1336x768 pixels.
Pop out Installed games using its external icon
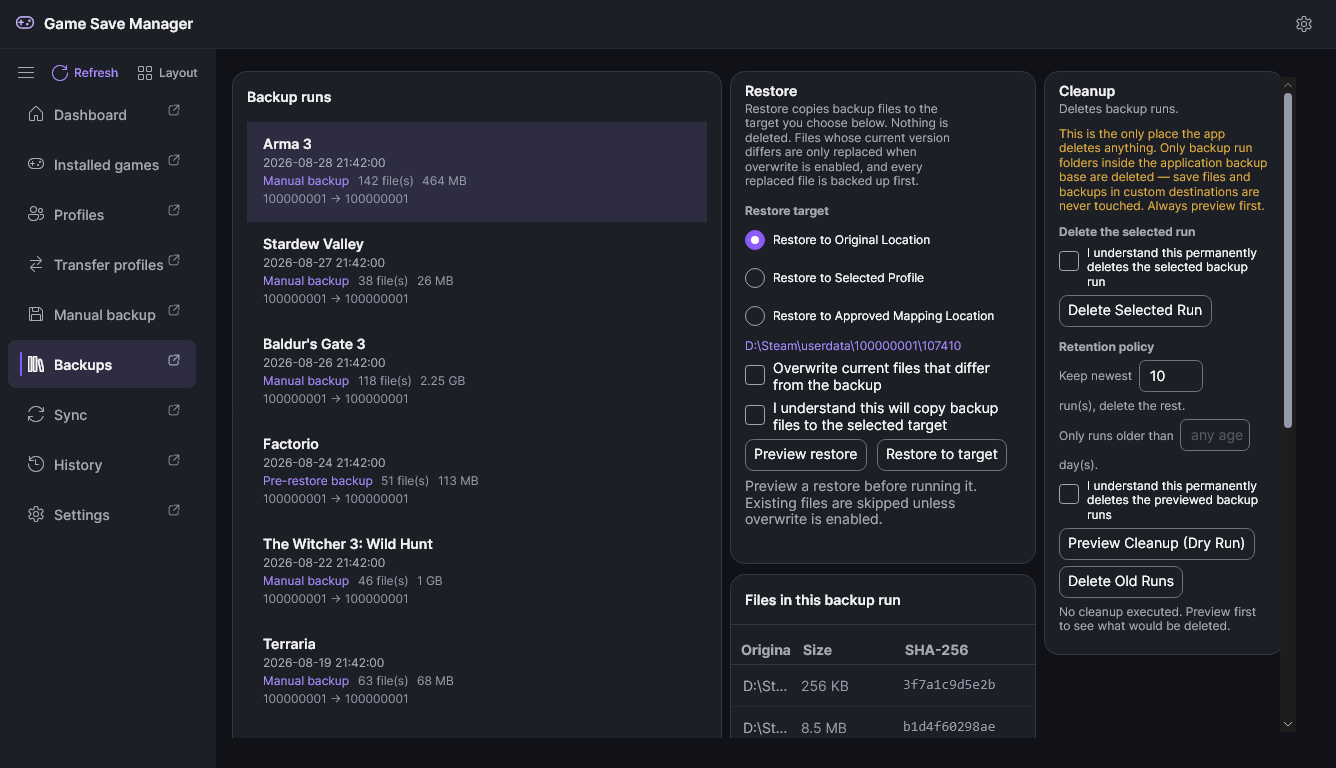point(174,160)
